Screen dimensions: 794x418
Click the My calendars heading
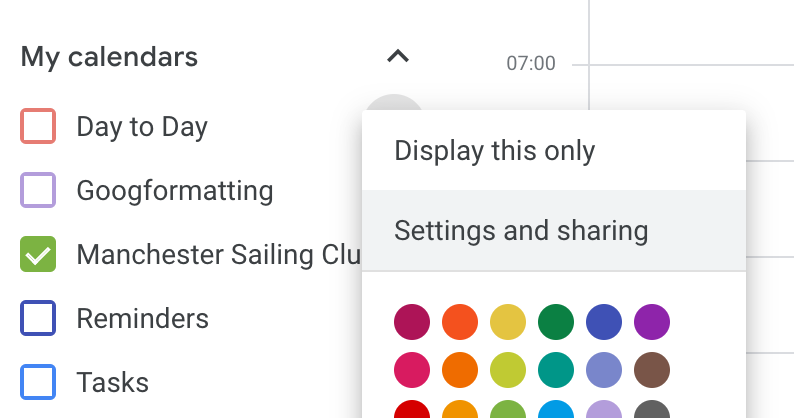pyautogui.click(x=109, y=57)
